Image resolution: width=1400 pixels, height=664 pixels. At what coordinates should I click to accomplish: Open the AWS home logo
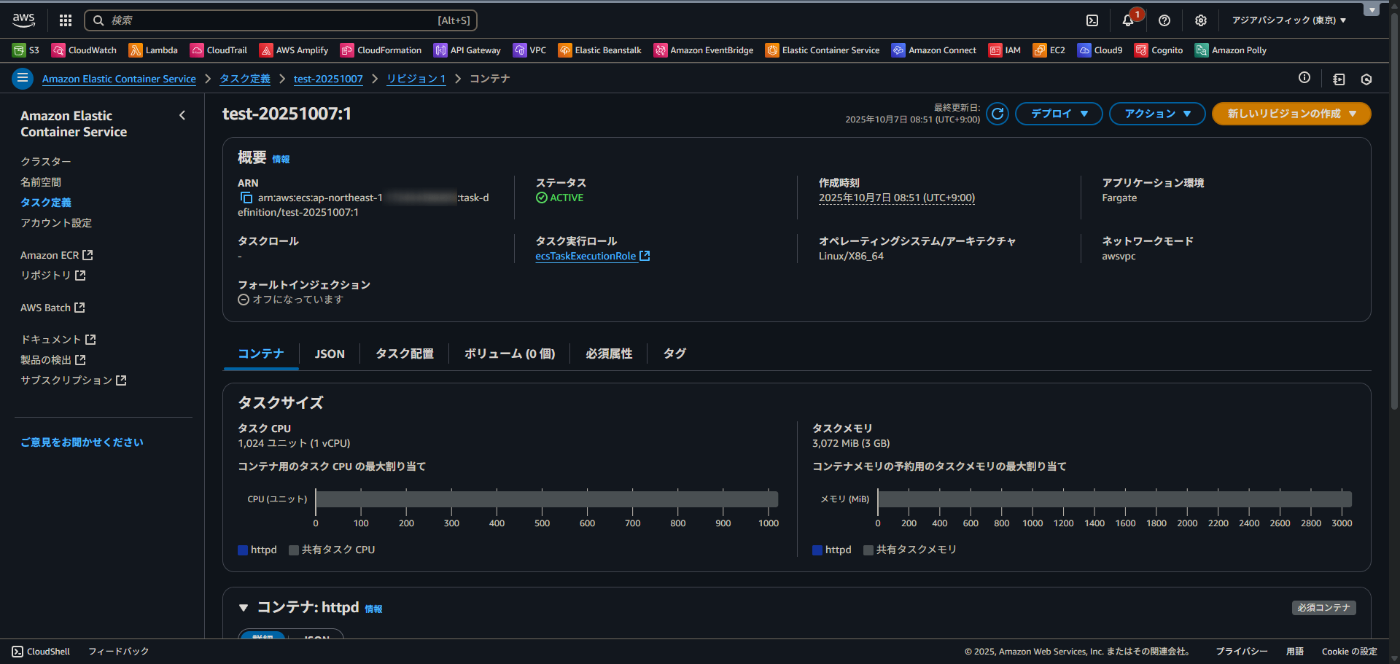(x=23, y=20)
